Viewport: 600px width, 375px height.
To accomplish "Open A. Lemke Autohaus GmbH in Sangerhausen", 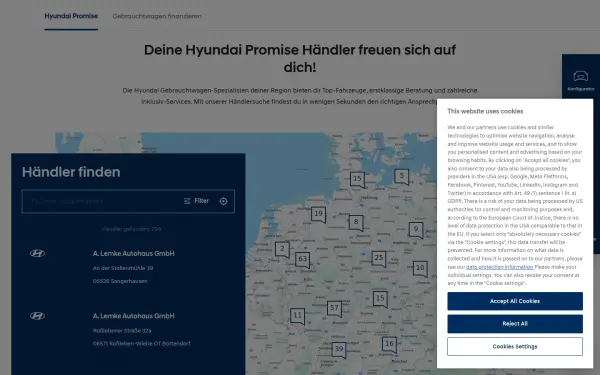I will pyautogui.click(x=134, y=253).
